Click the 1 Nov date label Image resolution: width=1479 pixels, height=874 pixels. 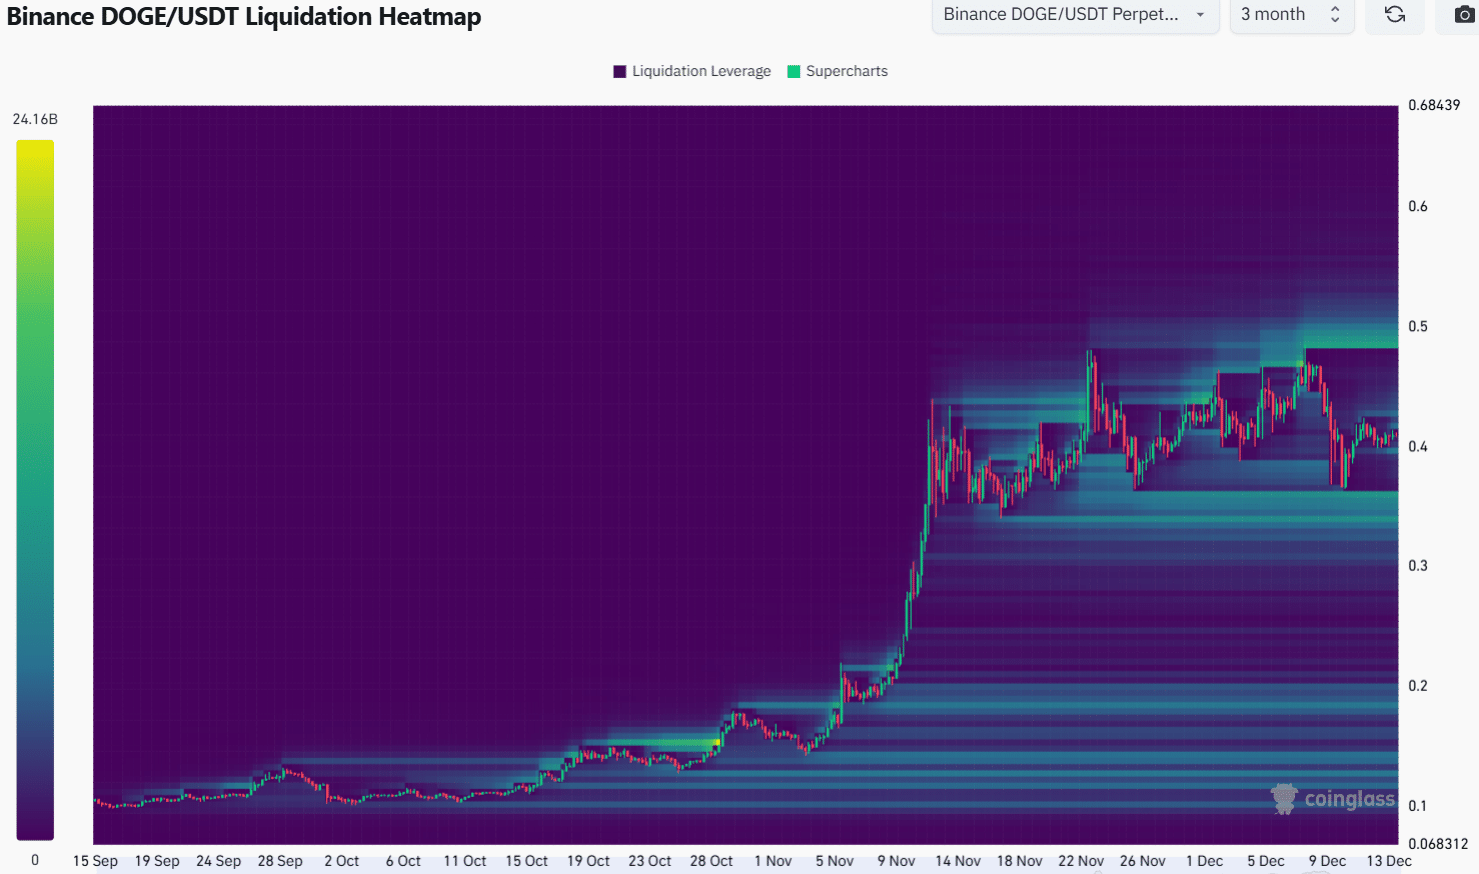(773, 861)
